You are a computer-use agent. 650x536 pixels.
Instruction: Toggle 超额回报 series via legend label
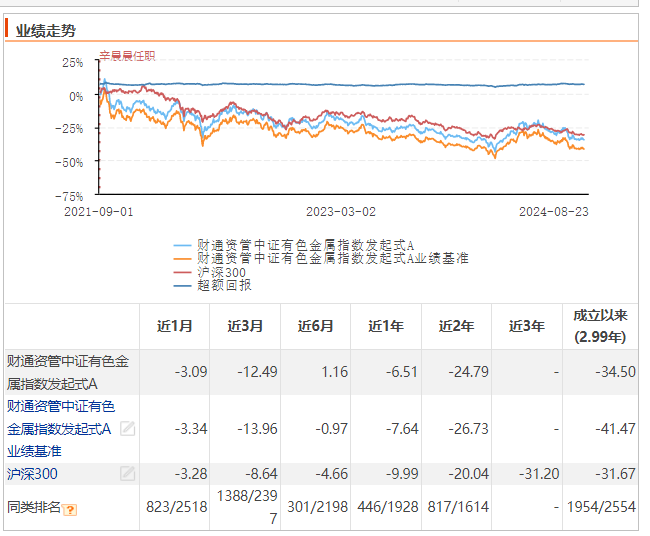tap(225, 285)
